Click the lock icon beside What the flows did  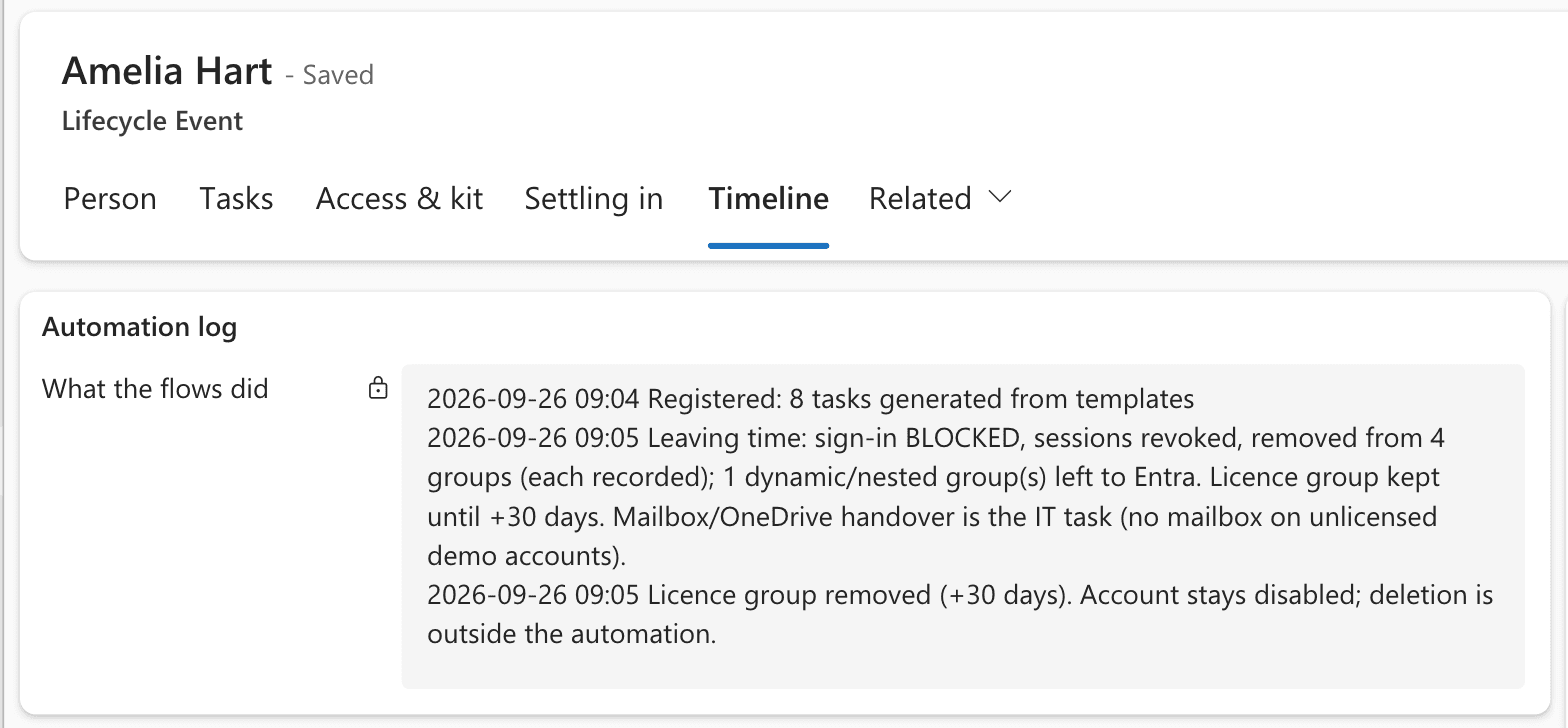pyautogui.click(x=378, y=389)
